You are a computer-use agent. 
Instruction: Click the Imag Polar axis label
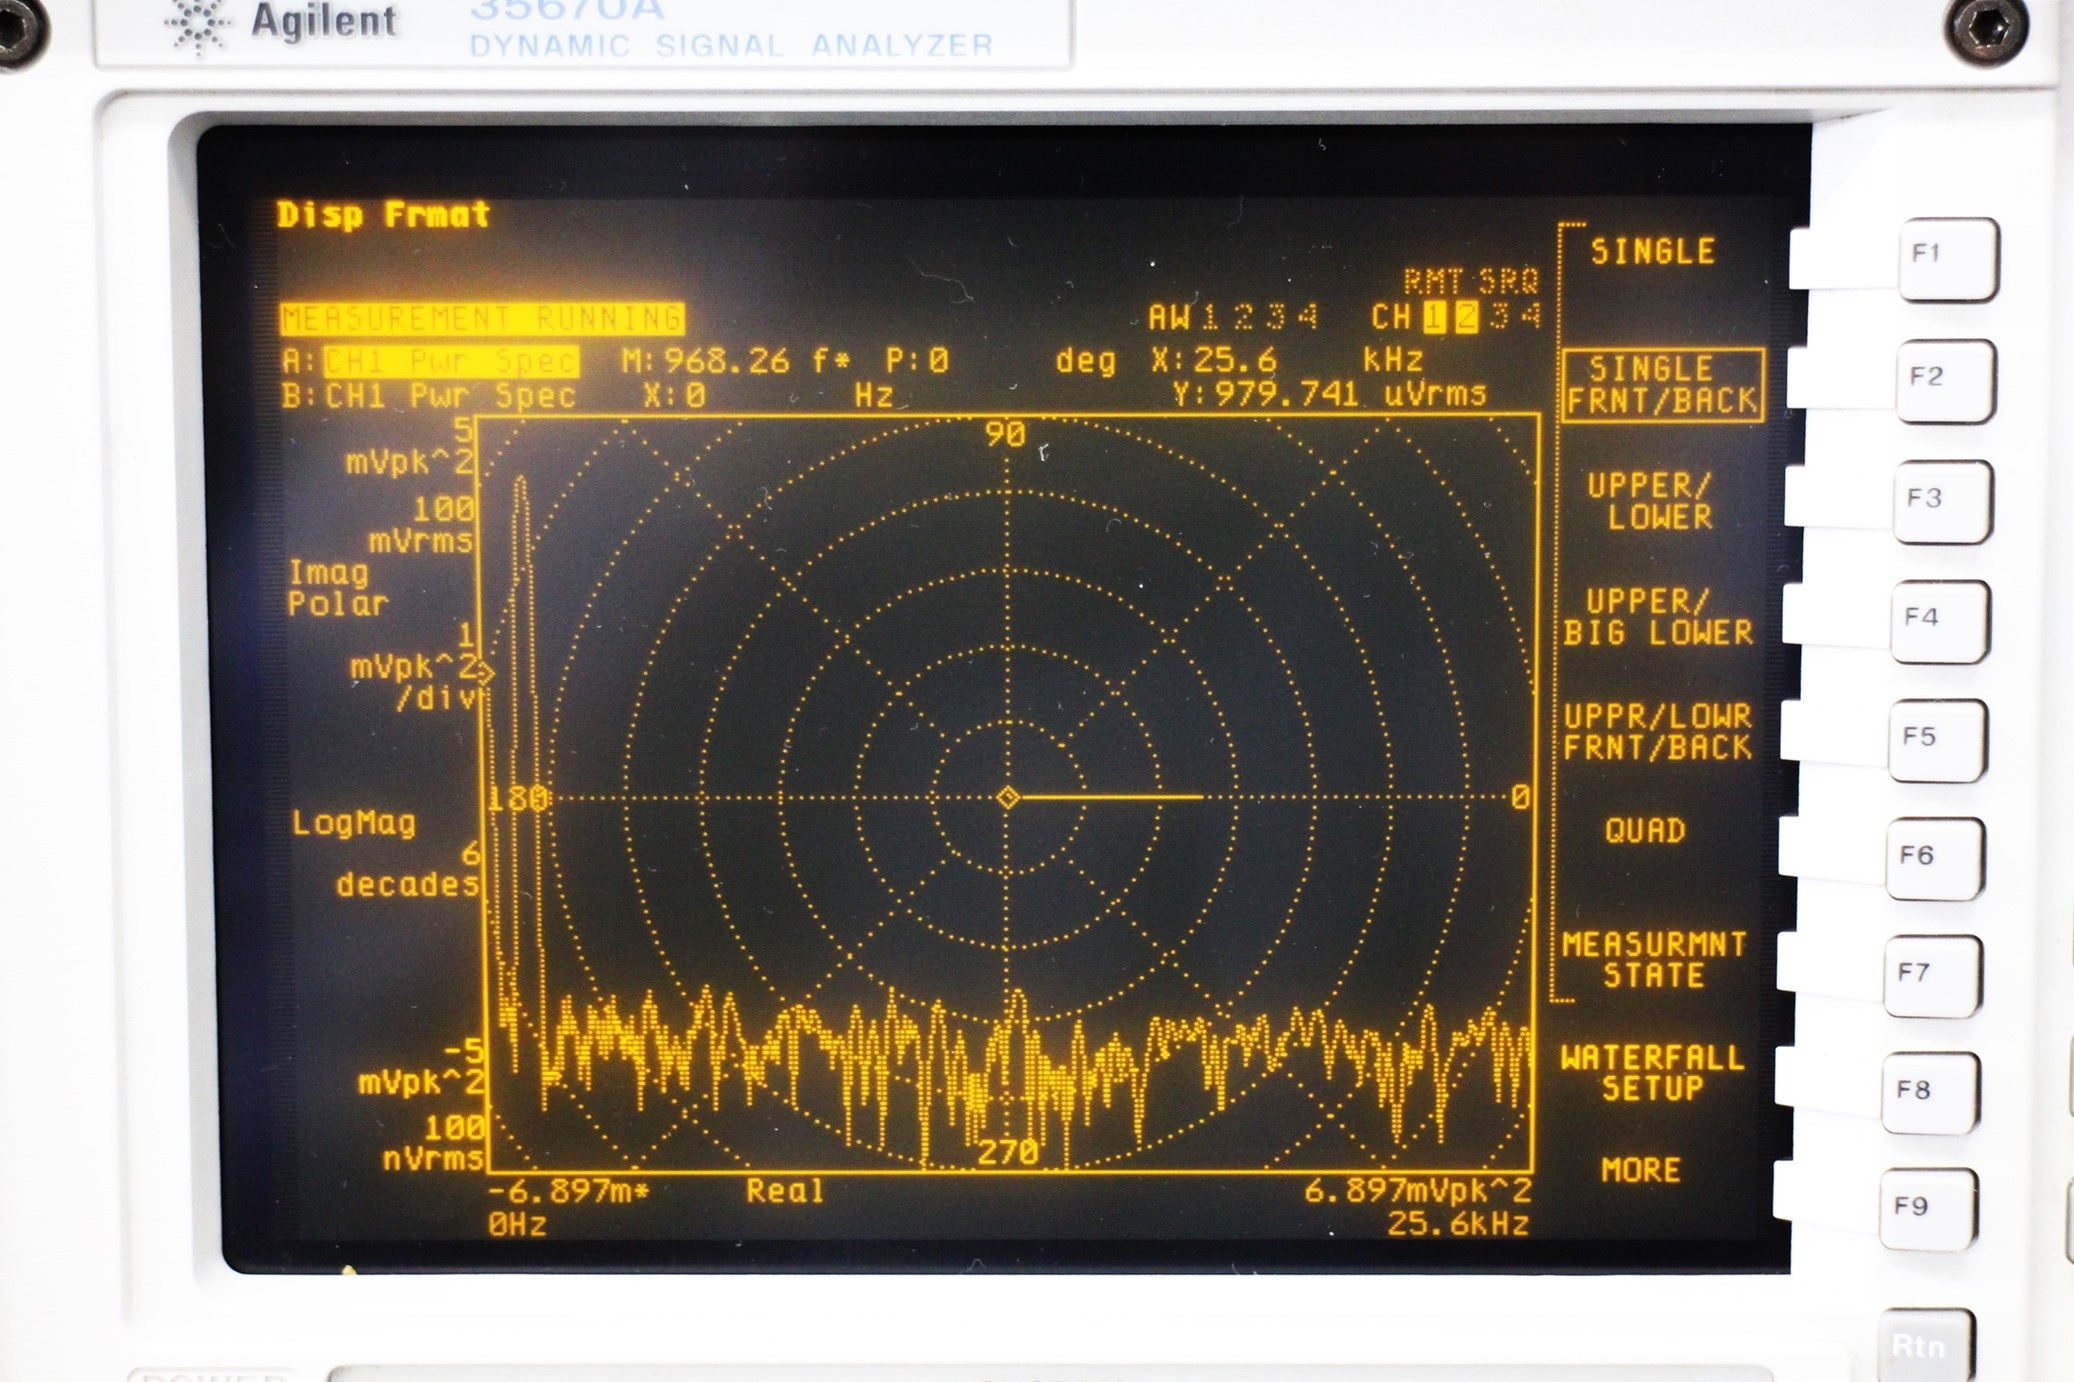coord(337,588)
